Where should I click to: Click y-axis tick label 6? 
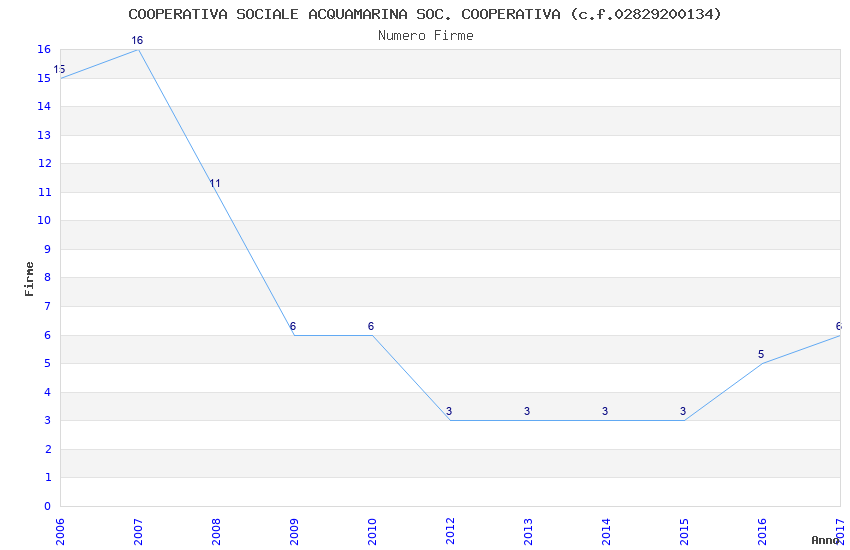pyautogui.click(x=48, y=335)
